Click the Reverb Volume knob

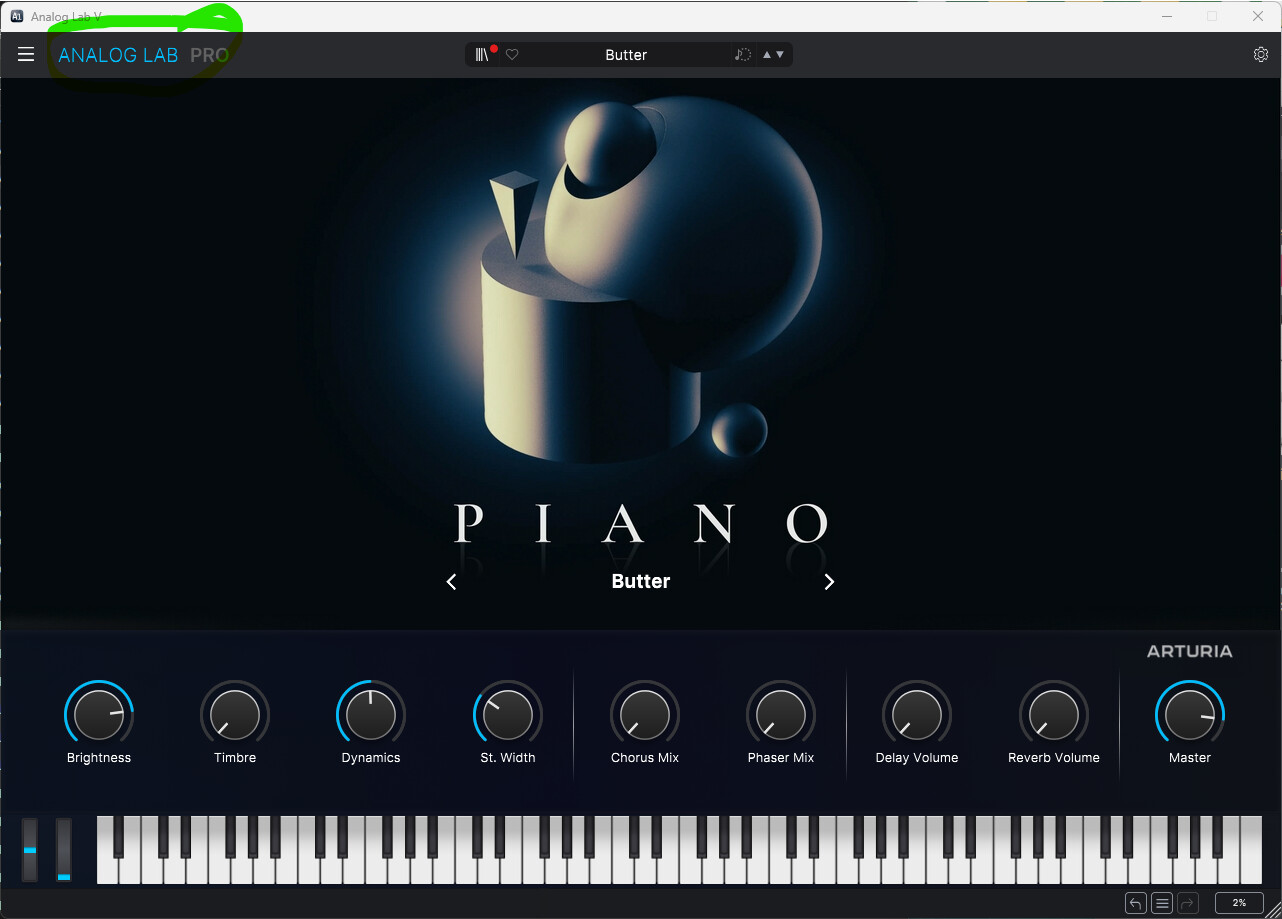[x=1053, y=715]
